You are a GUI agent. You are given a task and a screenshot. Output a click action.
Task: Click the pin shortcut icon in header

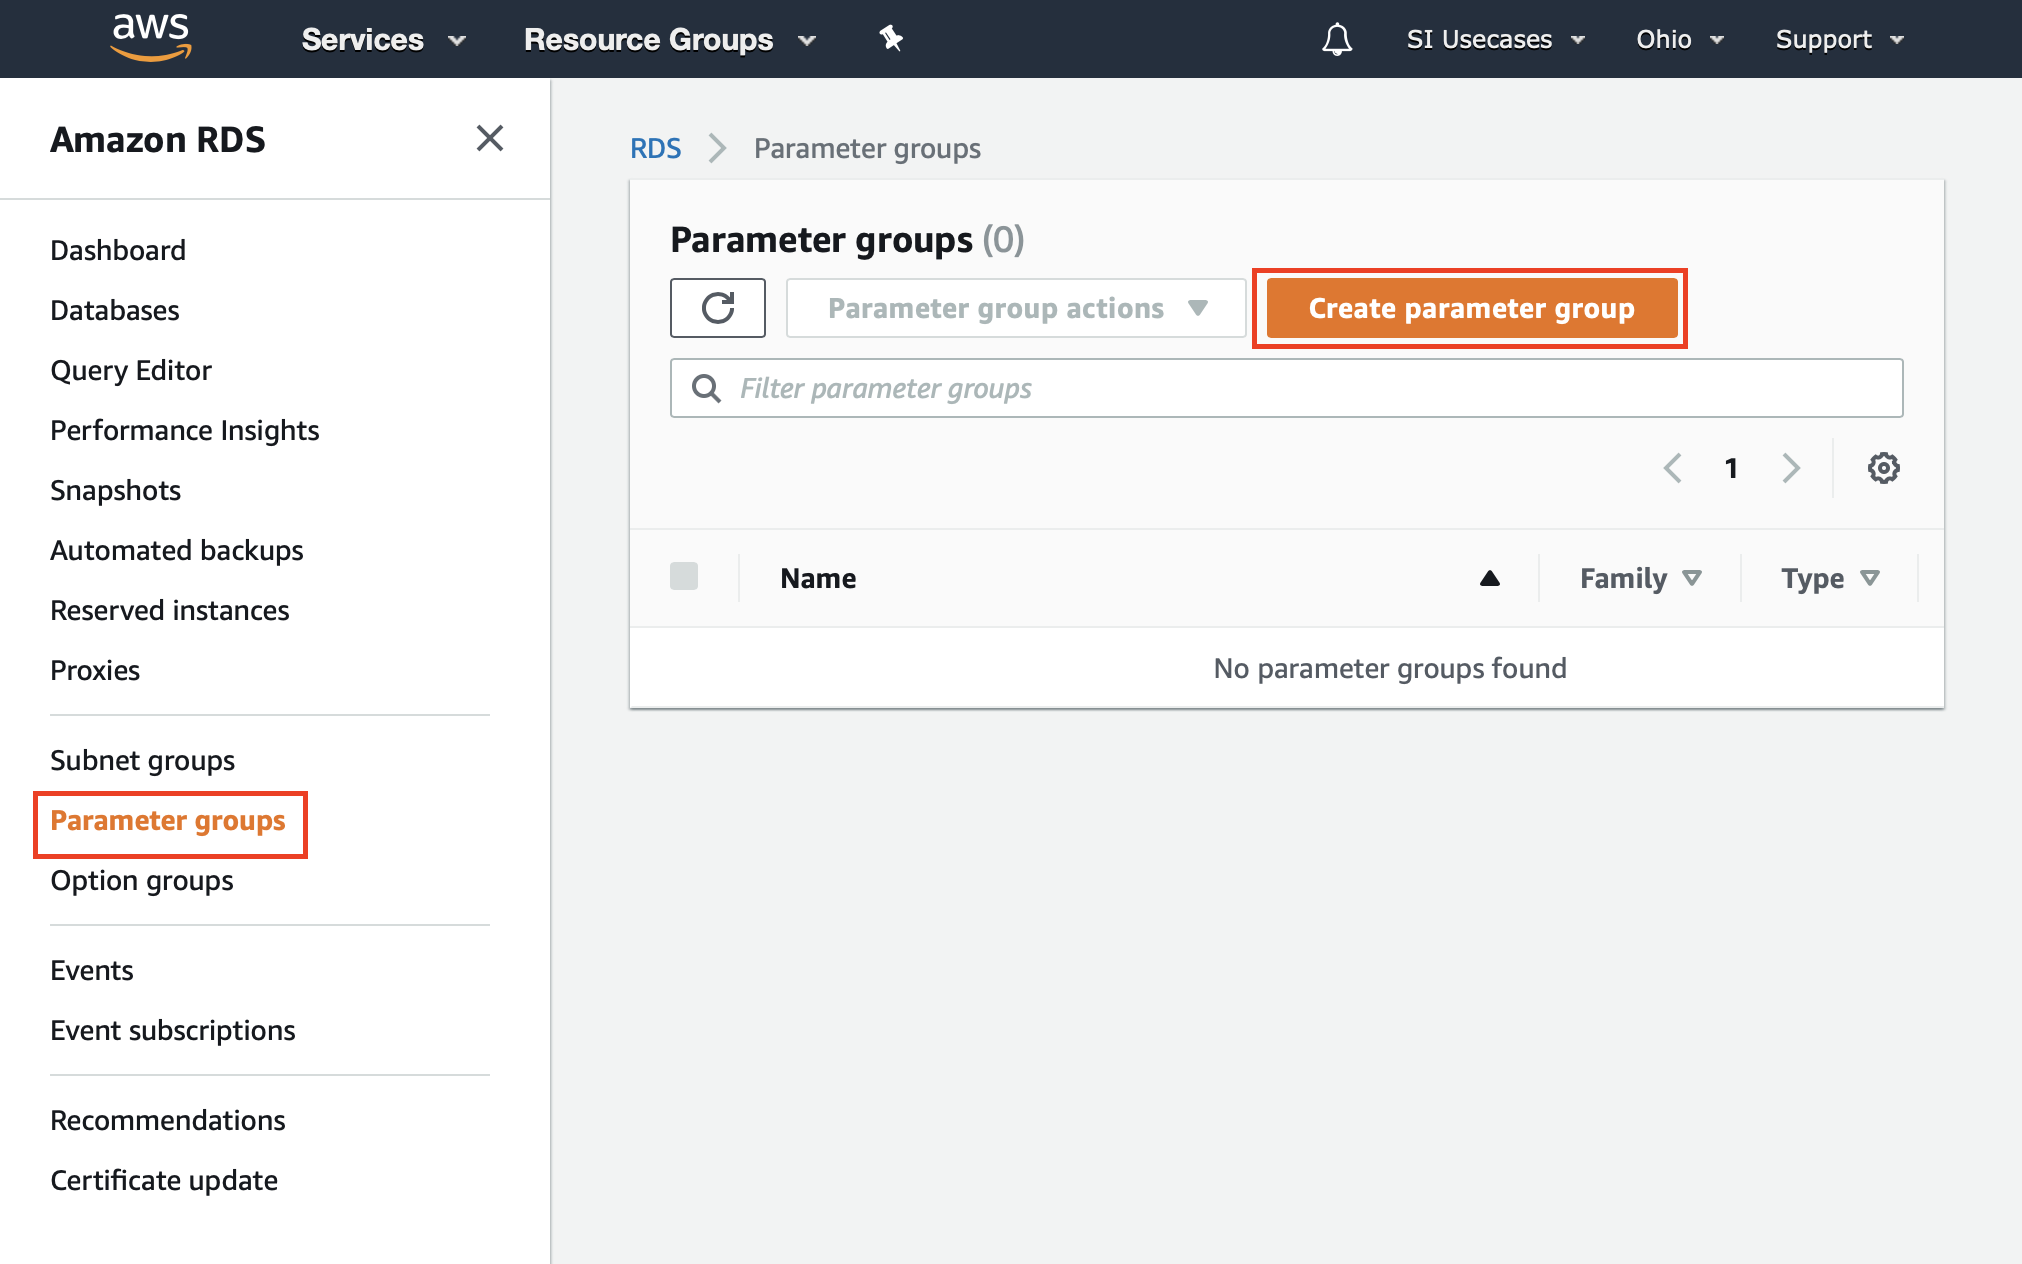891,39
